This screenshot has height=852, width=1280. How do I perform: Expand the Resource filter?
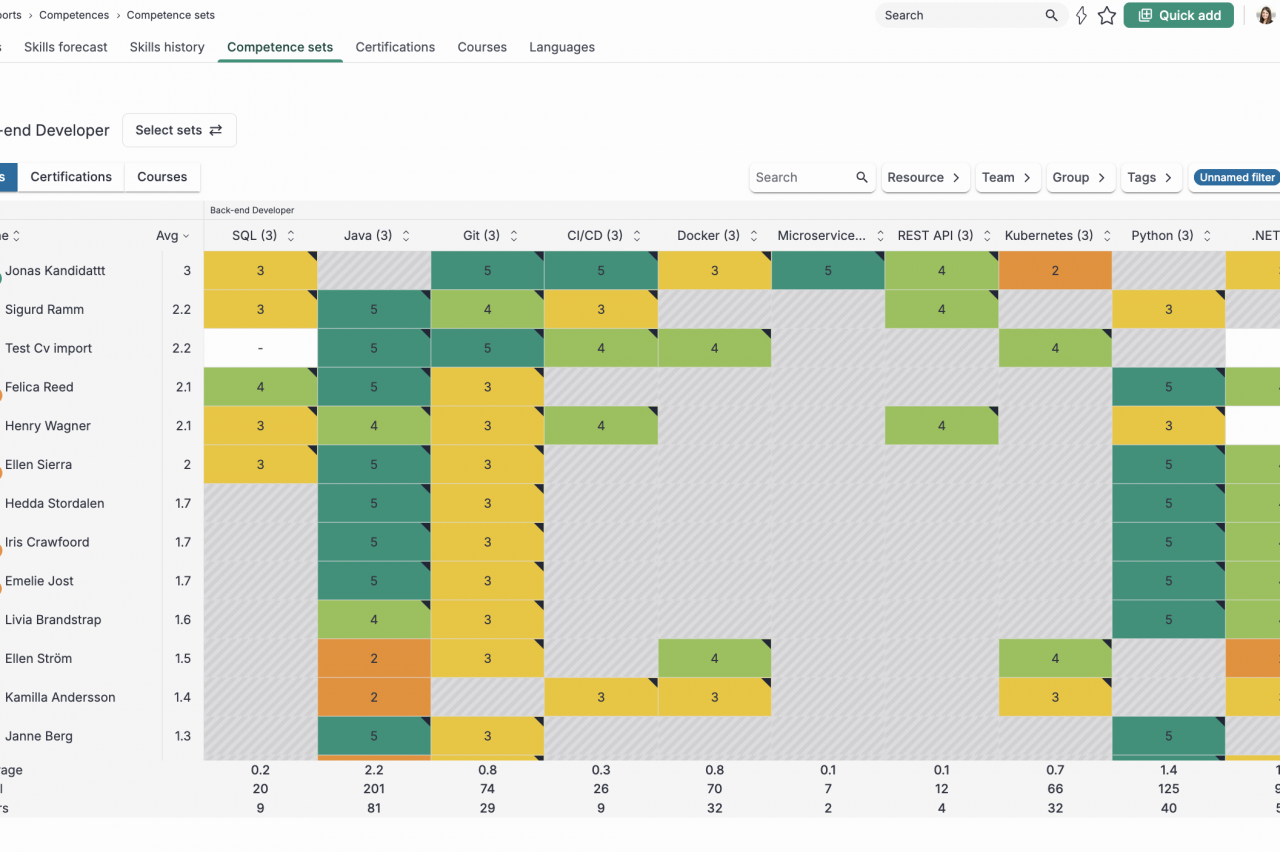(924, 178)
